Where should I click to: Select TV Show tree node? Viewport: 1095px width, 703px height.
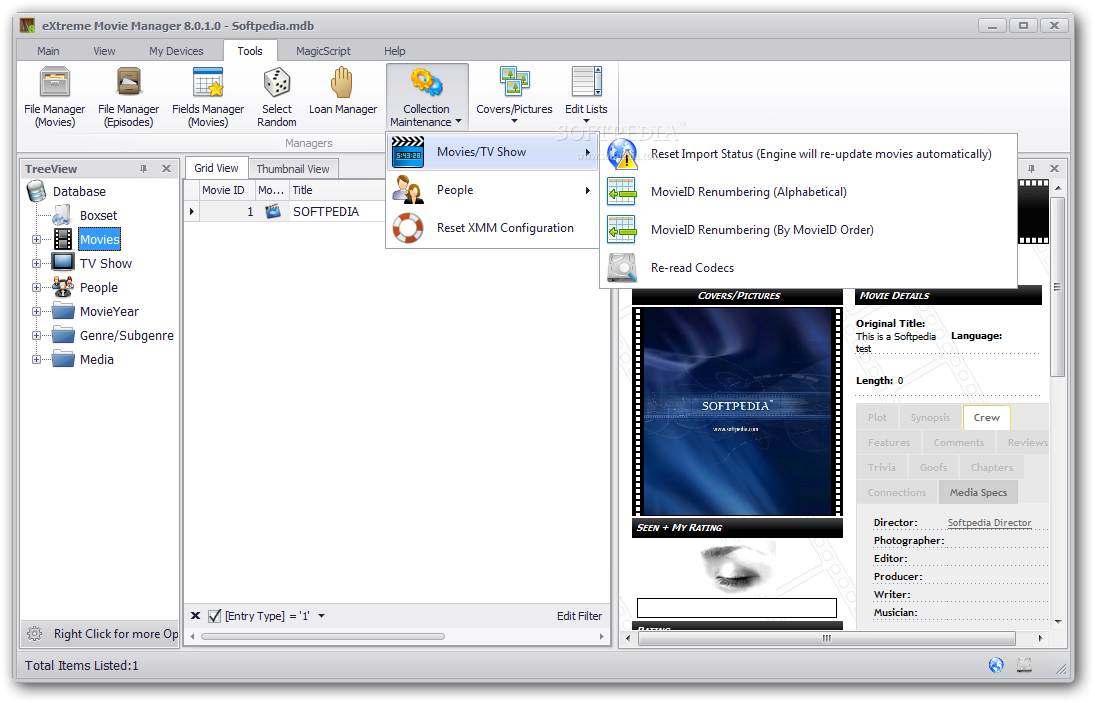pos(105,264)
